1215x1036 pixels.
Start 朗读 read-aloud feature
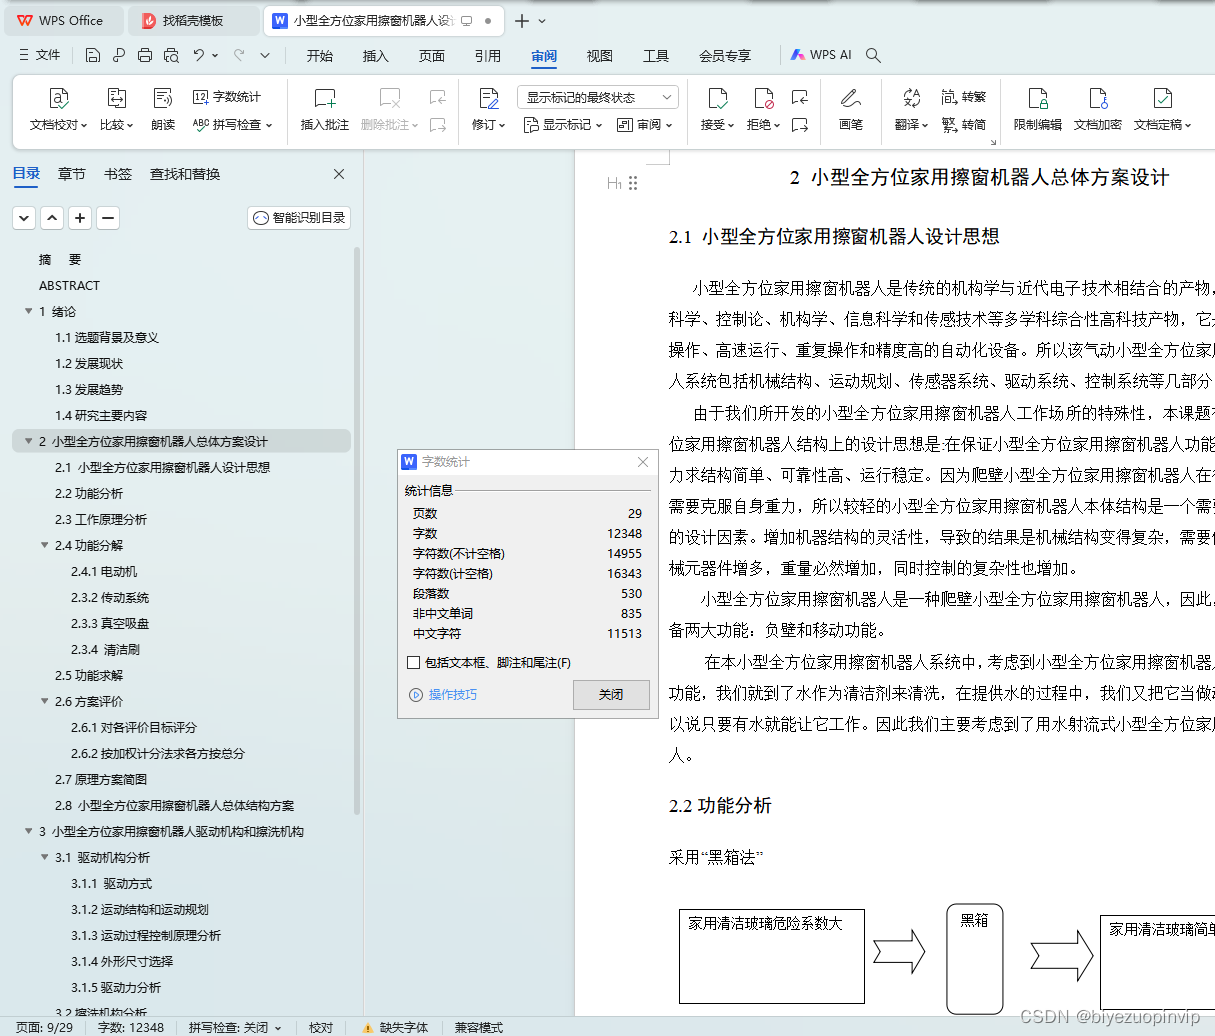pos(163,109)
